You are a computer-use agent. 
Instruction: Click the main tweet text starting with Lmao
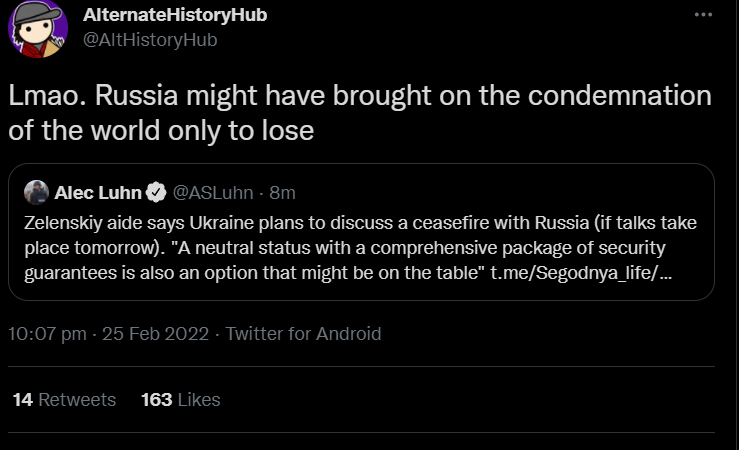tap(360, 114)
